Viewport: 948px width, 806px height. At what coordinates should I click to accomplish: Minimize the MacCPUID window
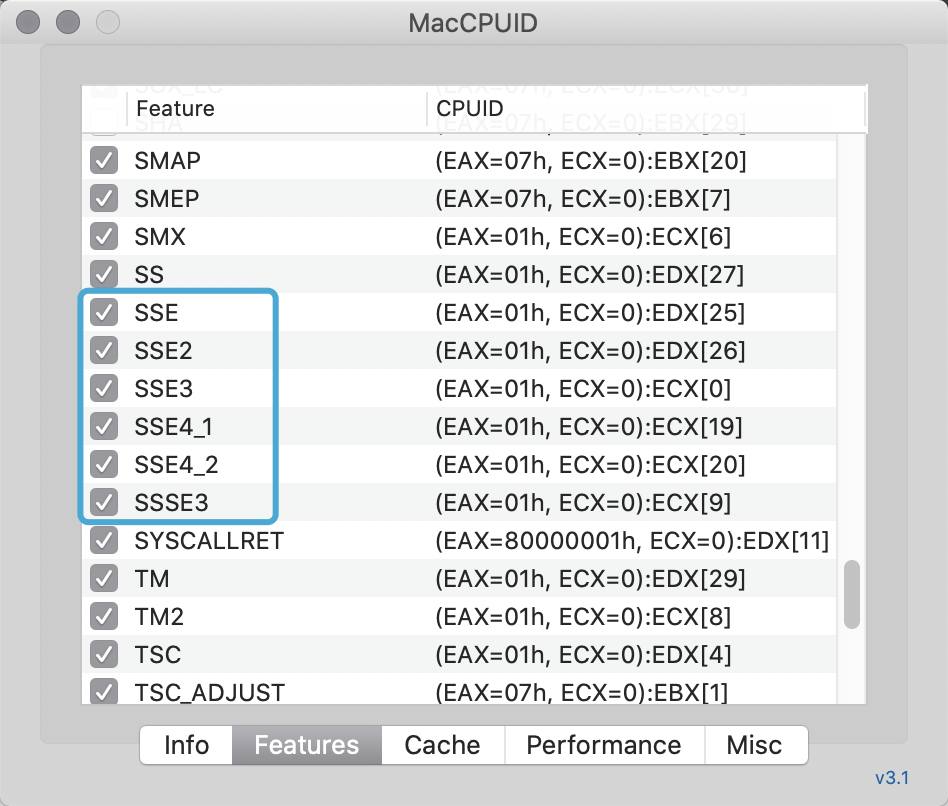[x=68, y=22]
